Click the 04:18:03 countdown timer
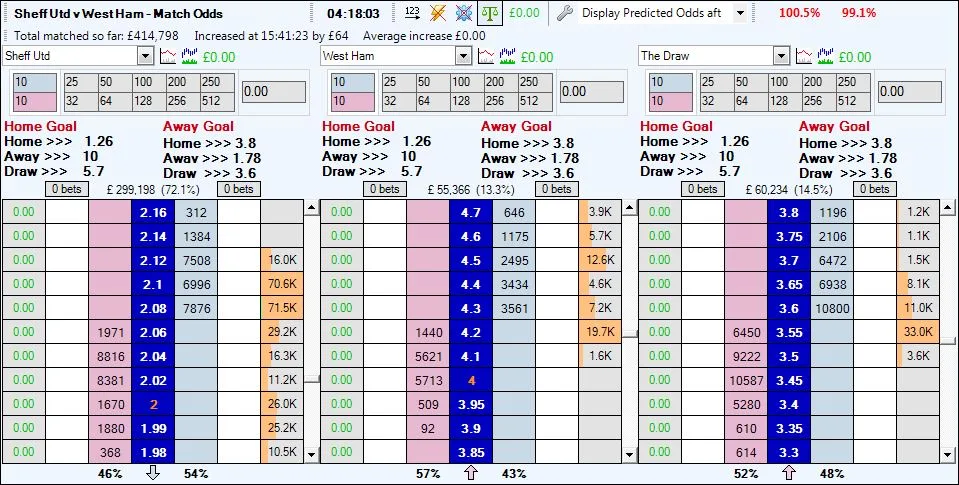Image resolution: width=959 pixels, height=485 pixels. (353, 13)
